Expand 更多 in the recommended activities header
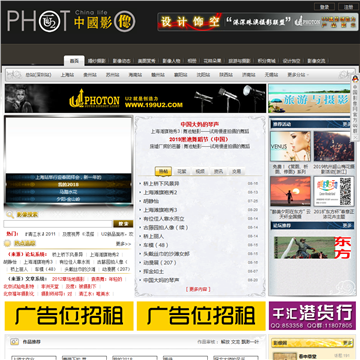The image size is (360, 360). click(x=347, y=124)
